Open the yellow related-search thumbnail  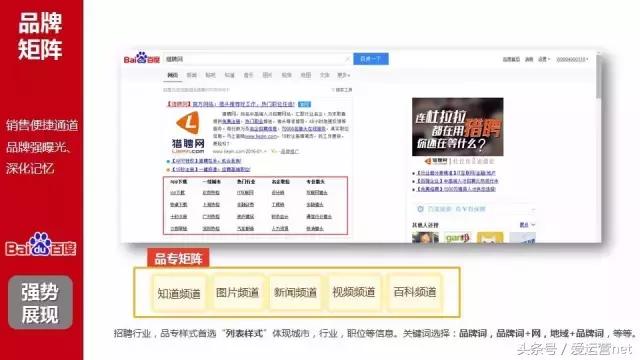pyautogui.click(x=490, y=237)
